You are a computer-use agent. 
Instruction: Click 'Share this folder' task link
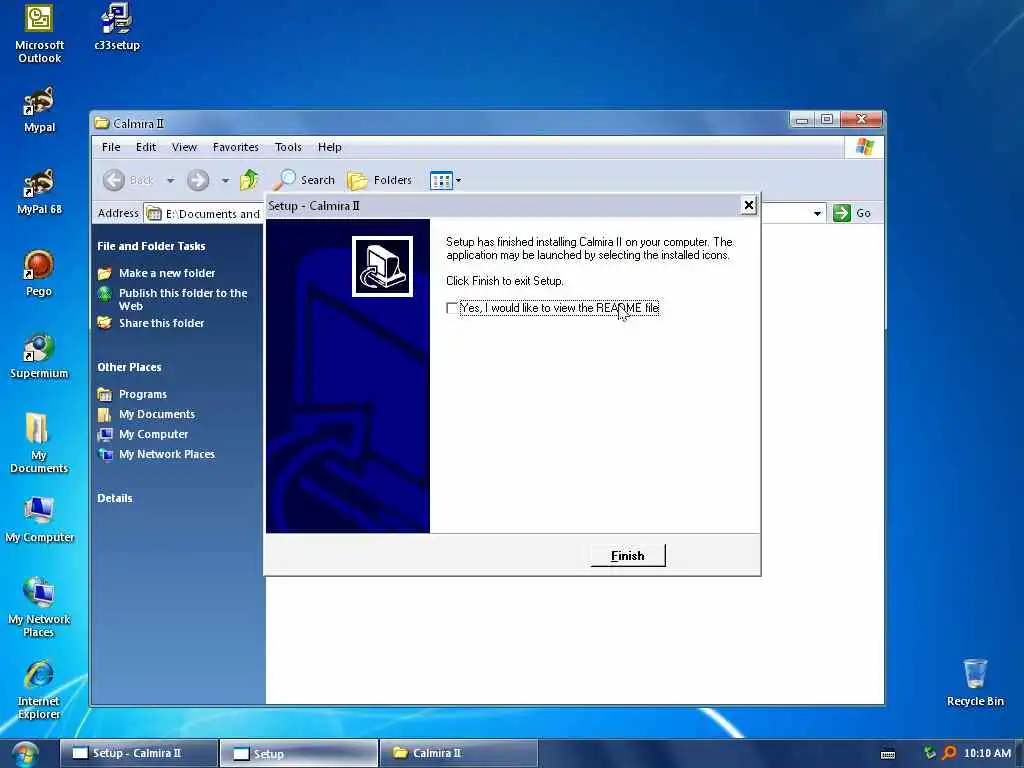click(161, 323)
